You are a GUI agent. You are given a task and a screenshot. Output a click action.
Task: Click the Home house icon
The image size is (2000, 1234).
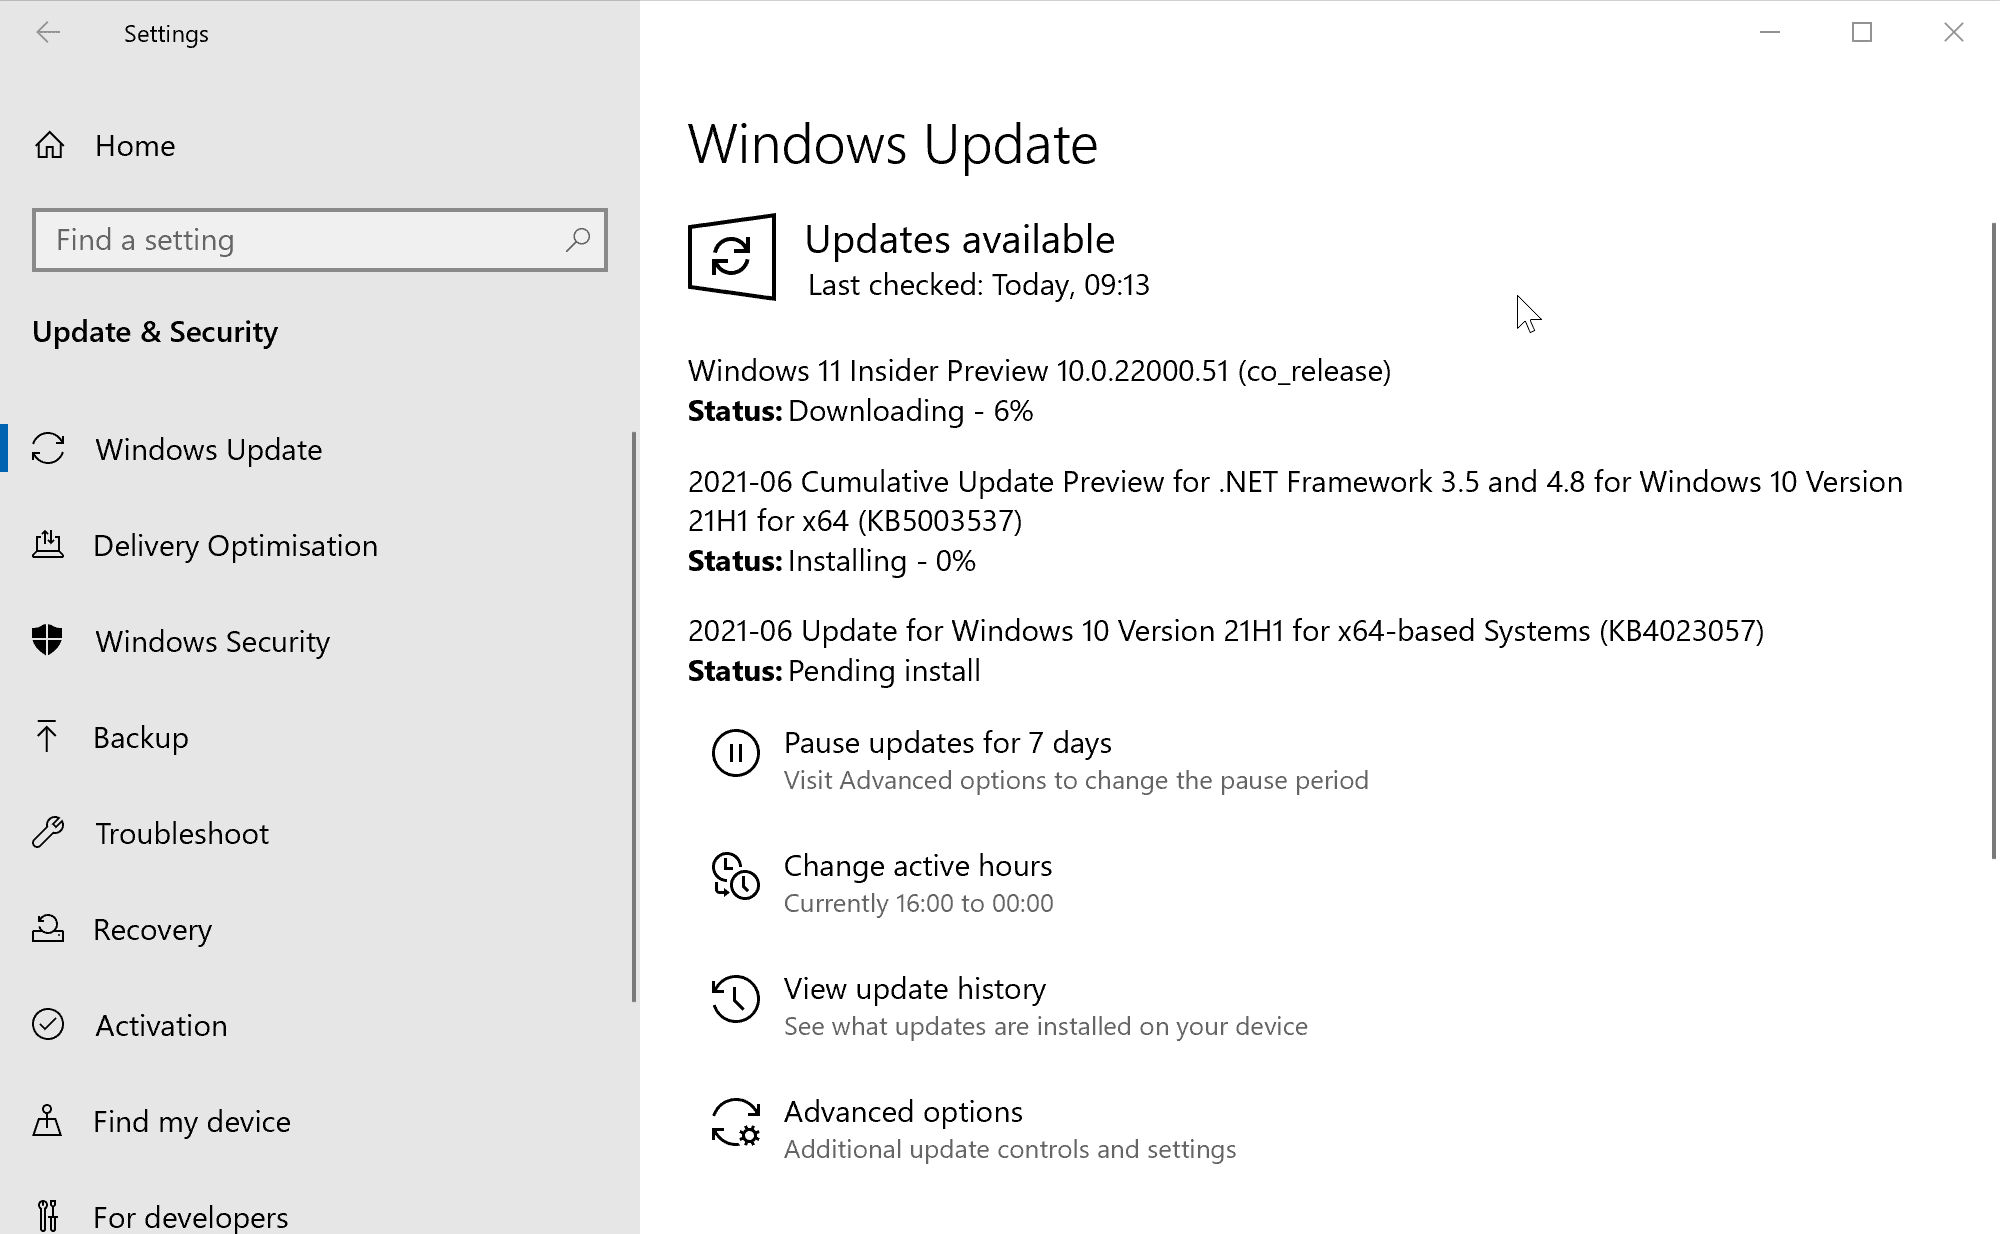(49, 145)
